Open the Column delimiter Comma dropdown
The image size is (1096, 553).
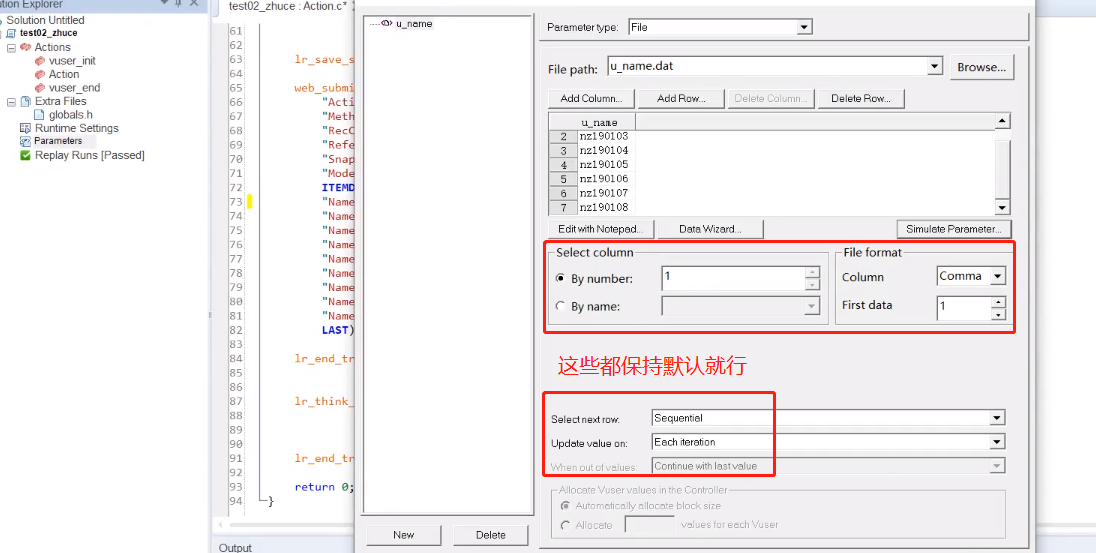point(997,276)
